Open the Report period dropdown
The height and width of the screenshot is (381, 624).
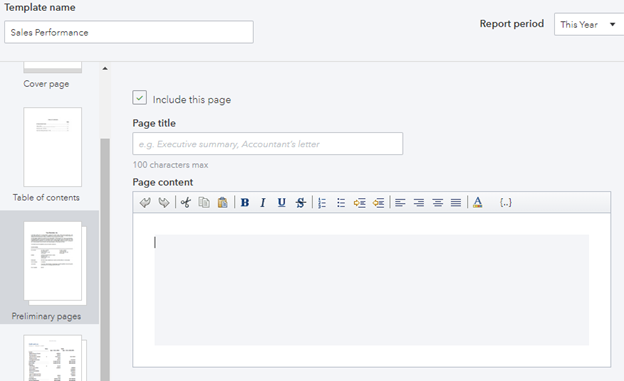(x=589, y=24)
